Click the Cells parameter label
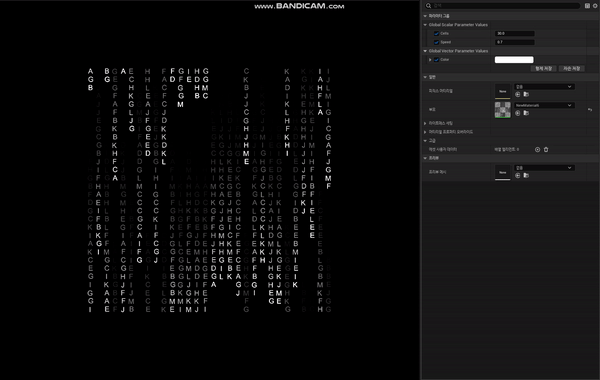The width and height of the screenshot is (600, 380). coord(444,34)
